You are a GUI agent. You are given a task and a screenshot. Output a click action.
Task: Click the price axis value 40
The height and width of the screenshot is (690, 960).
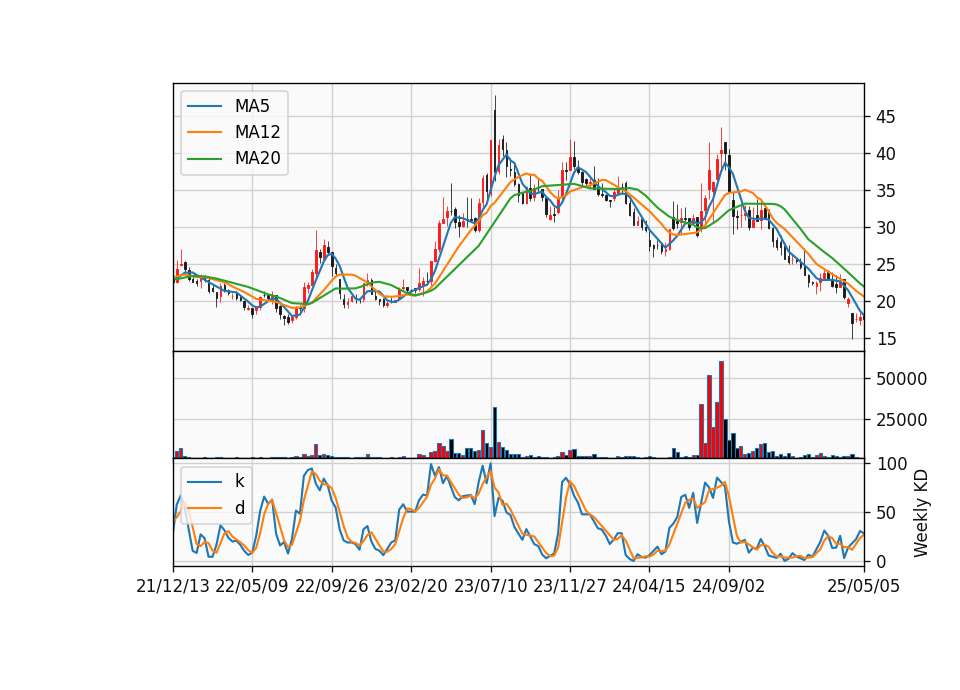(x=886, y=154)
